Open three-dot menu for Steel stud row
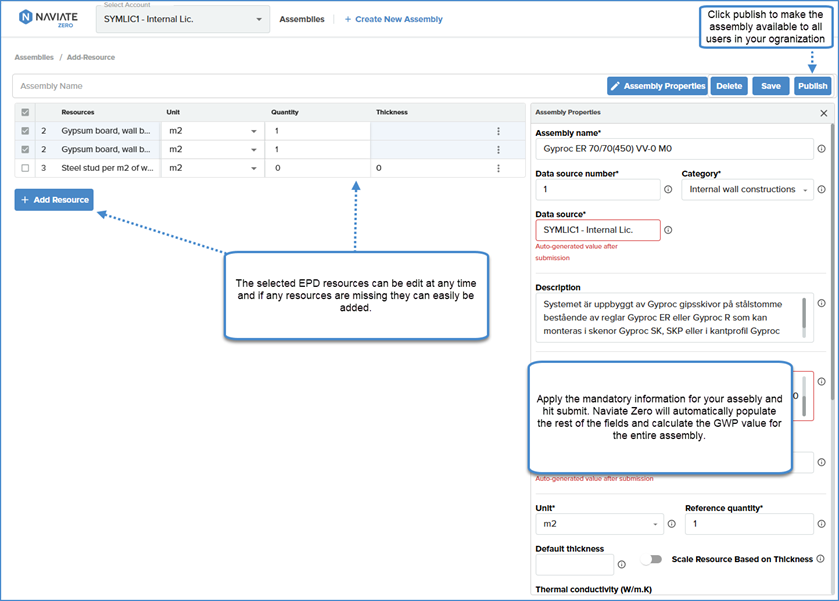This screenshot has width=839, height=601. 498,168
